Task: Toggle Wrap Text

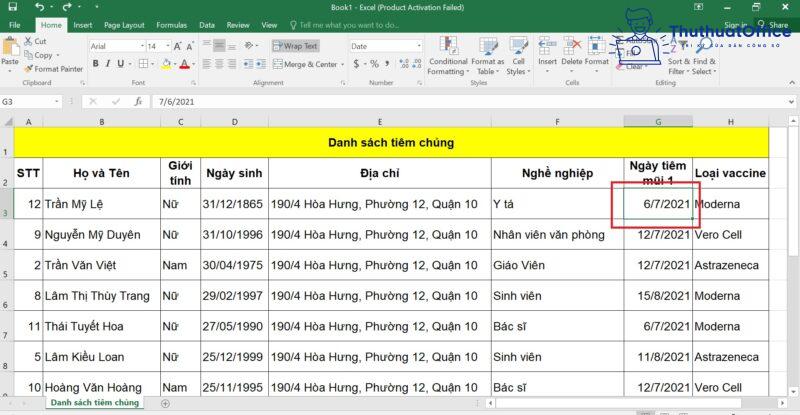Action: [295, 46]
